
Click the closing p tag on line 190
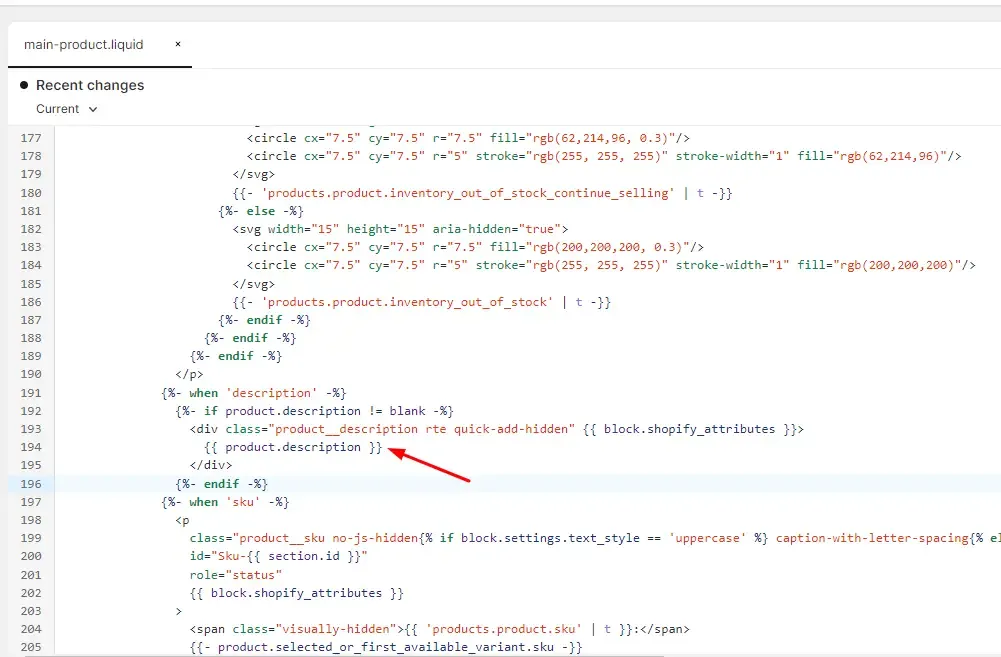click(x=190, y=374)
